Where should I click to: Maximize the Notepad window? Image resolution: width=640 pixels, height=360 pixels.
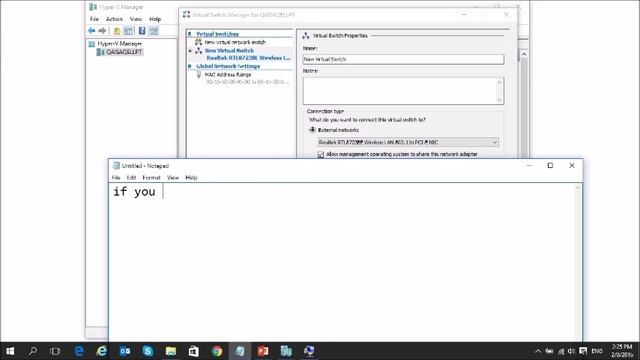550,165
